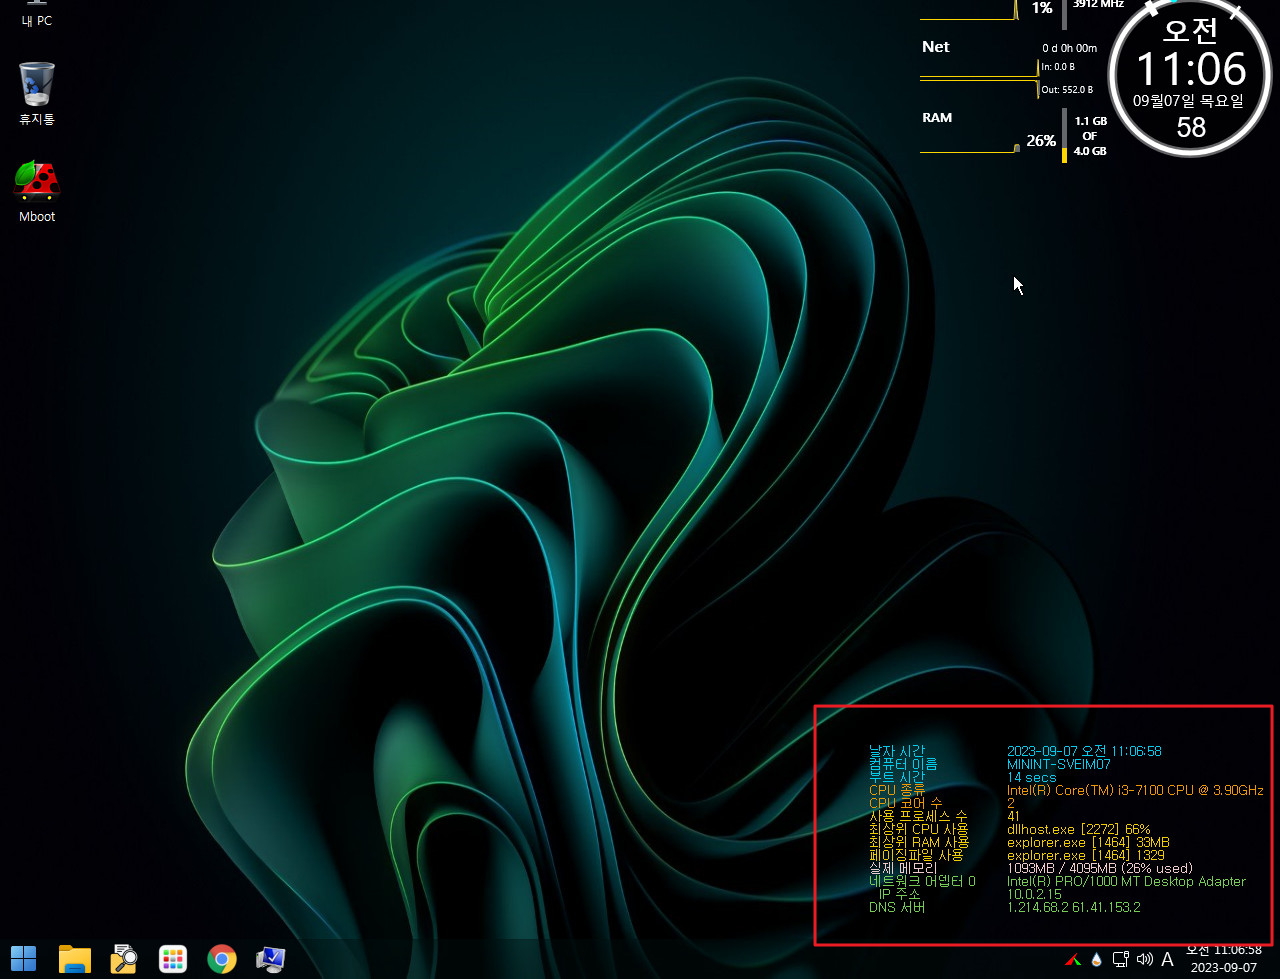Open the speaker volume tray icon

tap(1145, 960)
